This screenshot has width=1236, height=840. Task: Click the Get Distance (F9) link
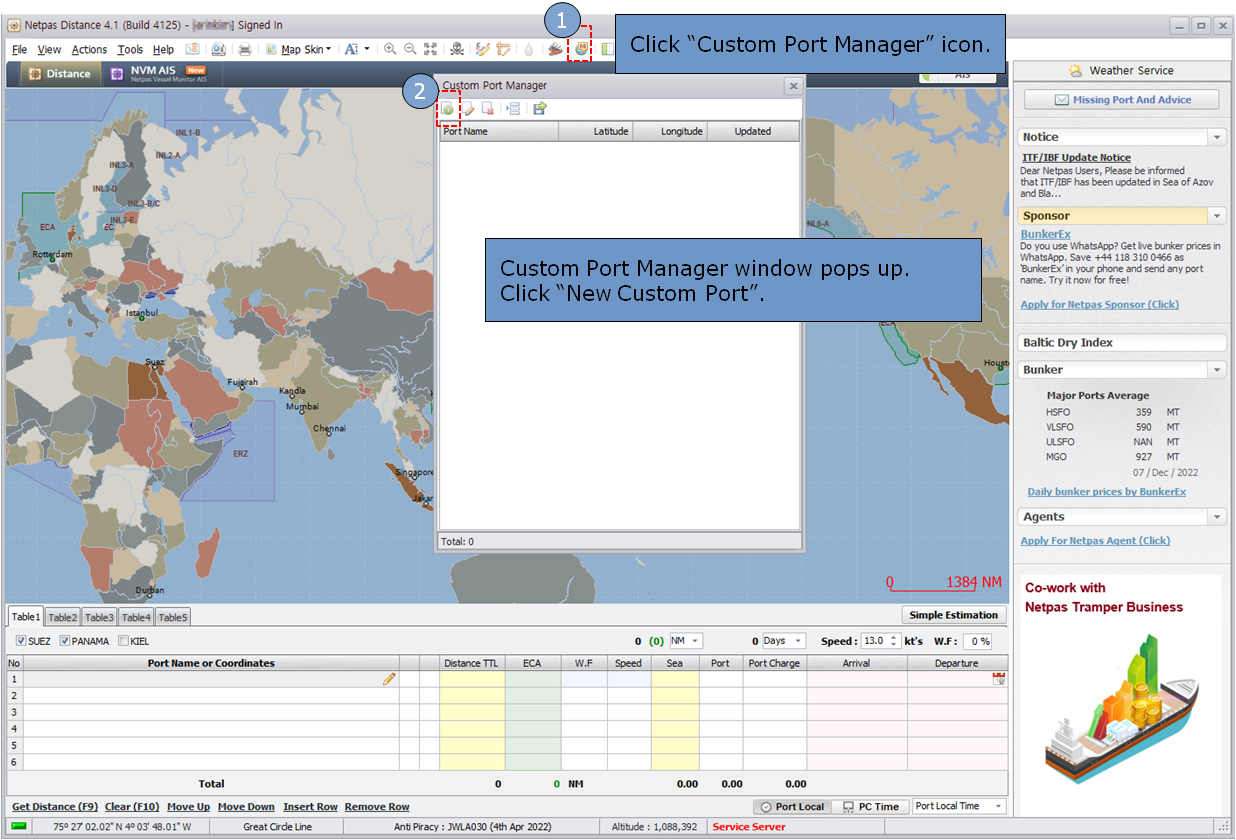pyautogui.click(x=55, y=807)
